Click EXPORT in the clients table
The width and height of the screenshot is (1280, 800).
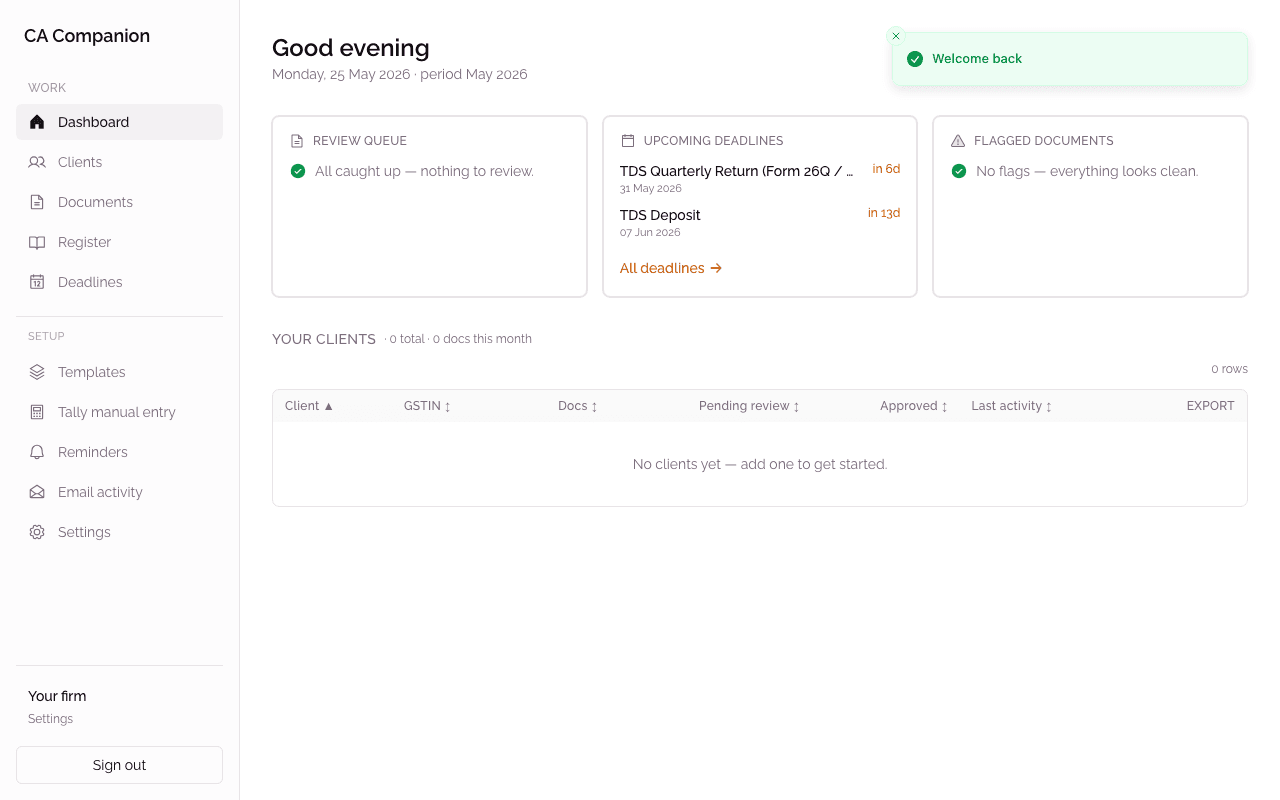coord(1210,406)
